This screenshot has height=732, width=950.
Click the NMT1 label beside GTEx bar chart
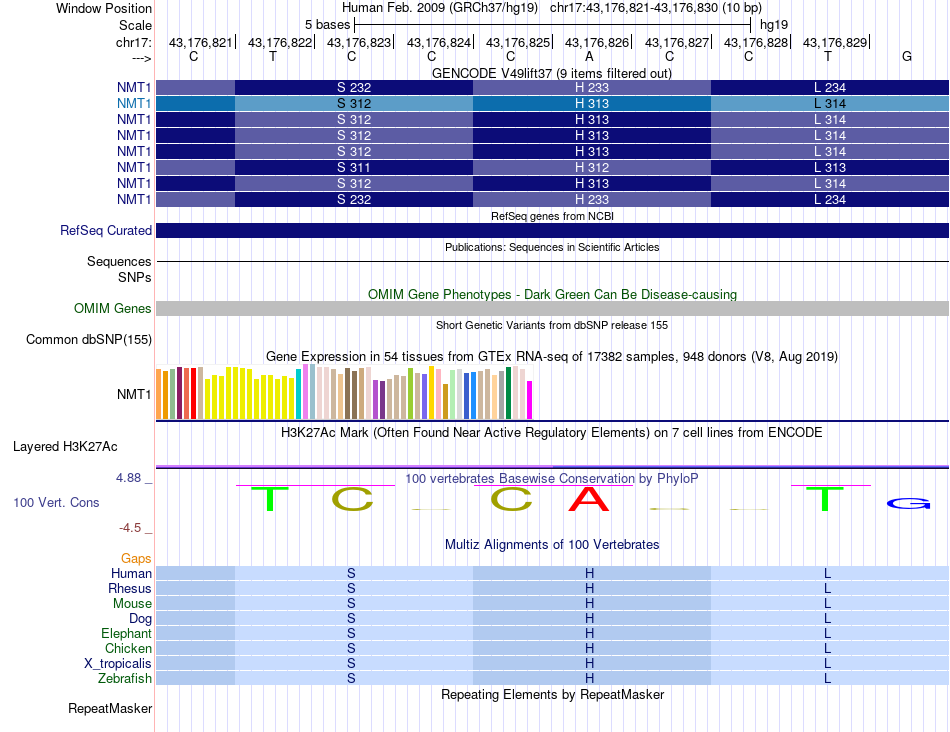pyautogui.click(x=134, y=394)
